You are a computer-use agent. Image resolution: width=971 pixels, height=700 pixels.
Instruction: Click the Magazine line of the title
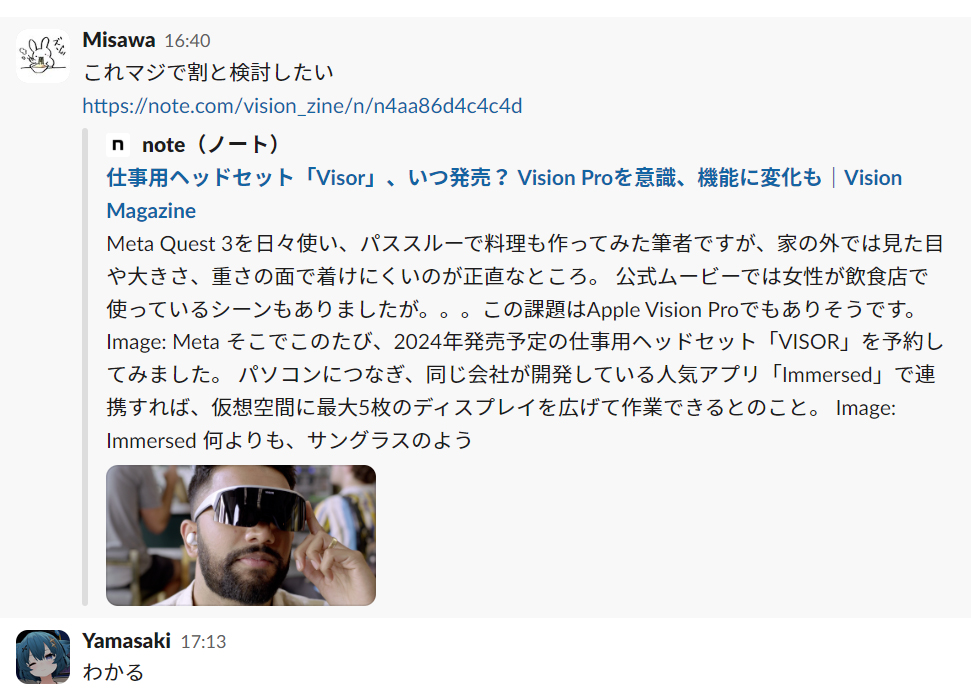tap(151, 211)
